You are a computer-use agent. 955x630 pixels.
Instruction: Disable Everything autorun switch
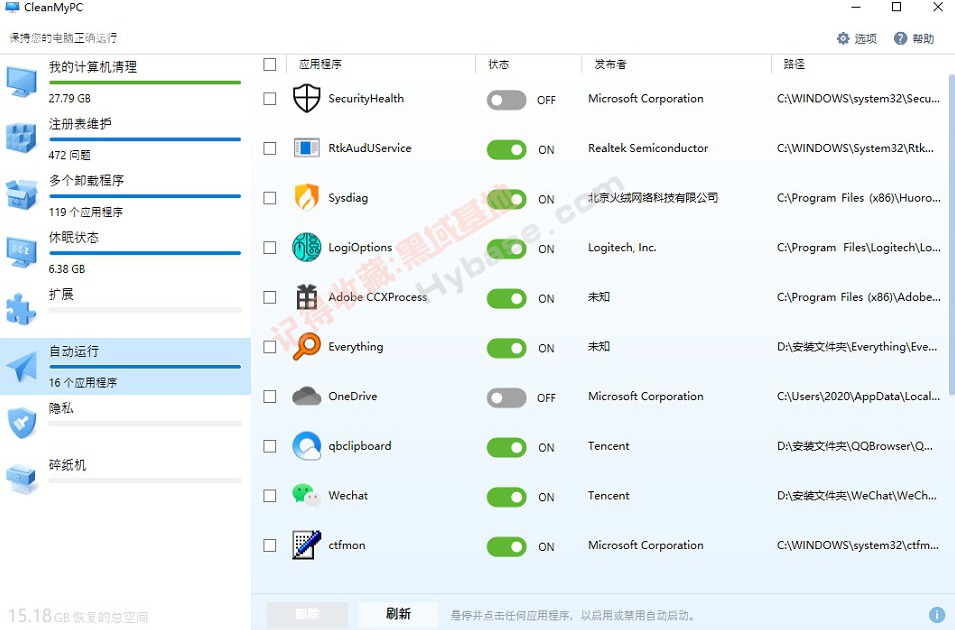pos(506,348)
